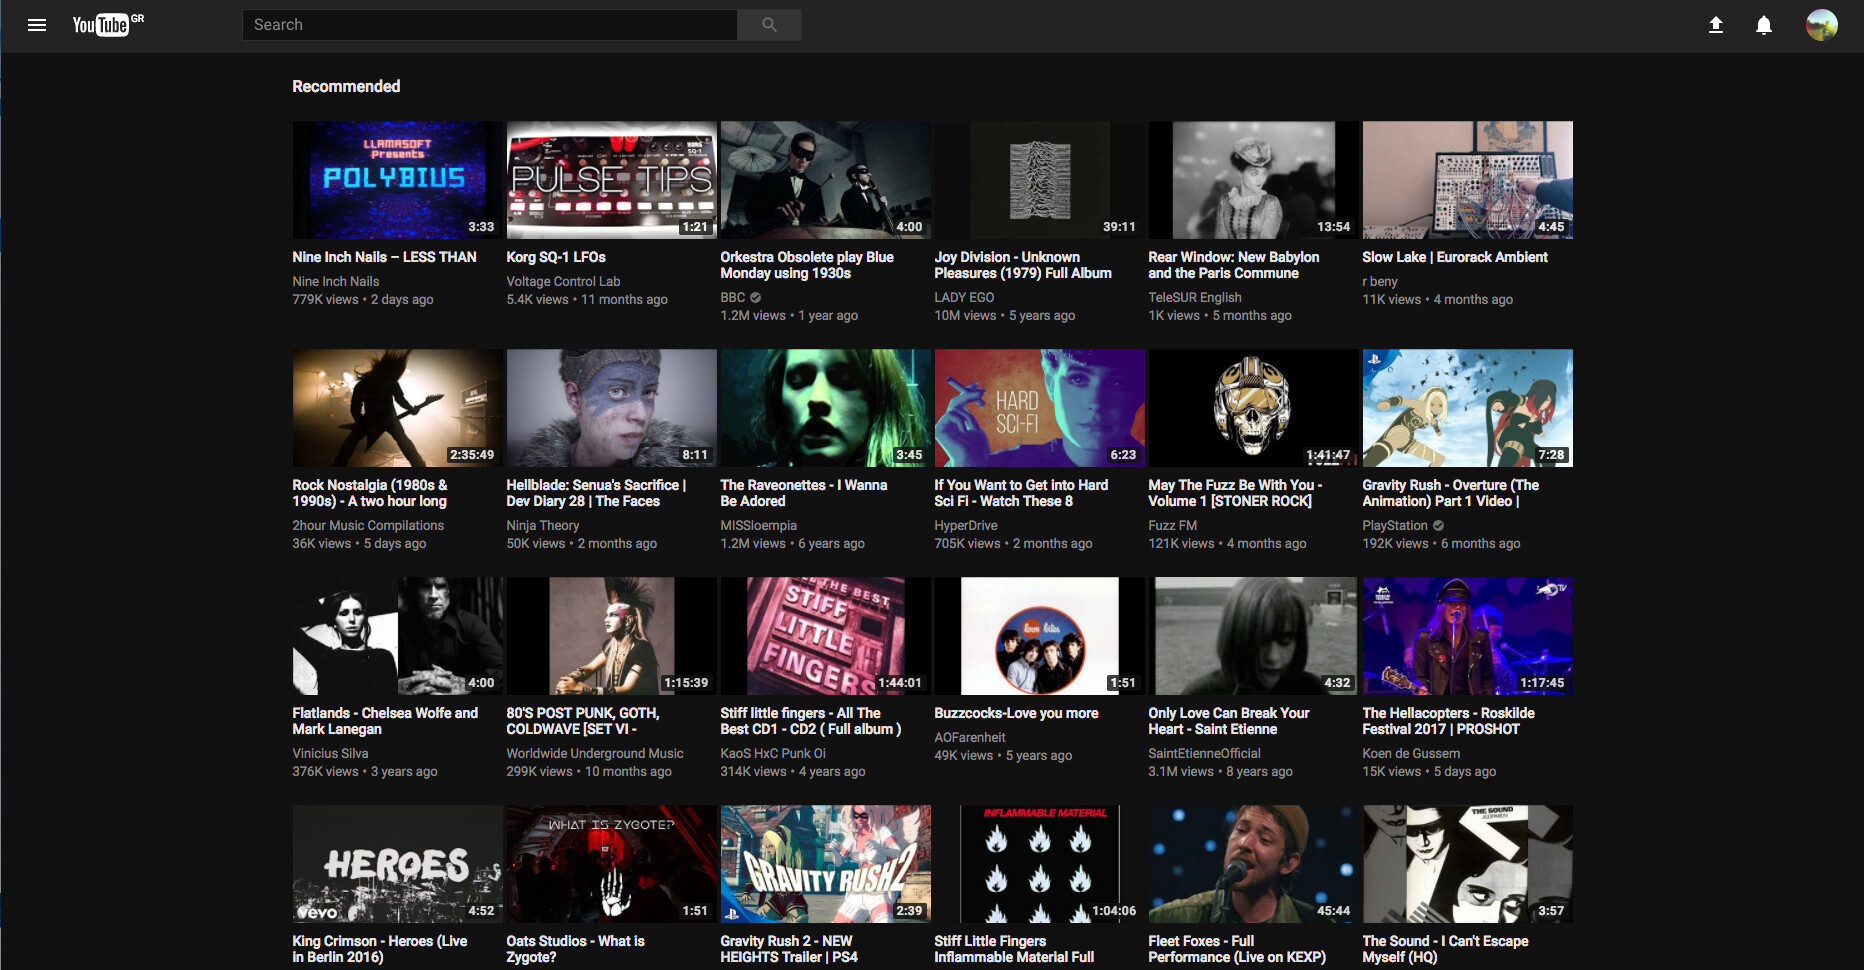Screen dimensions: 1864x970
Task: Click title 'Fleet Foxes - Full Performance'
Action: 1237,949
